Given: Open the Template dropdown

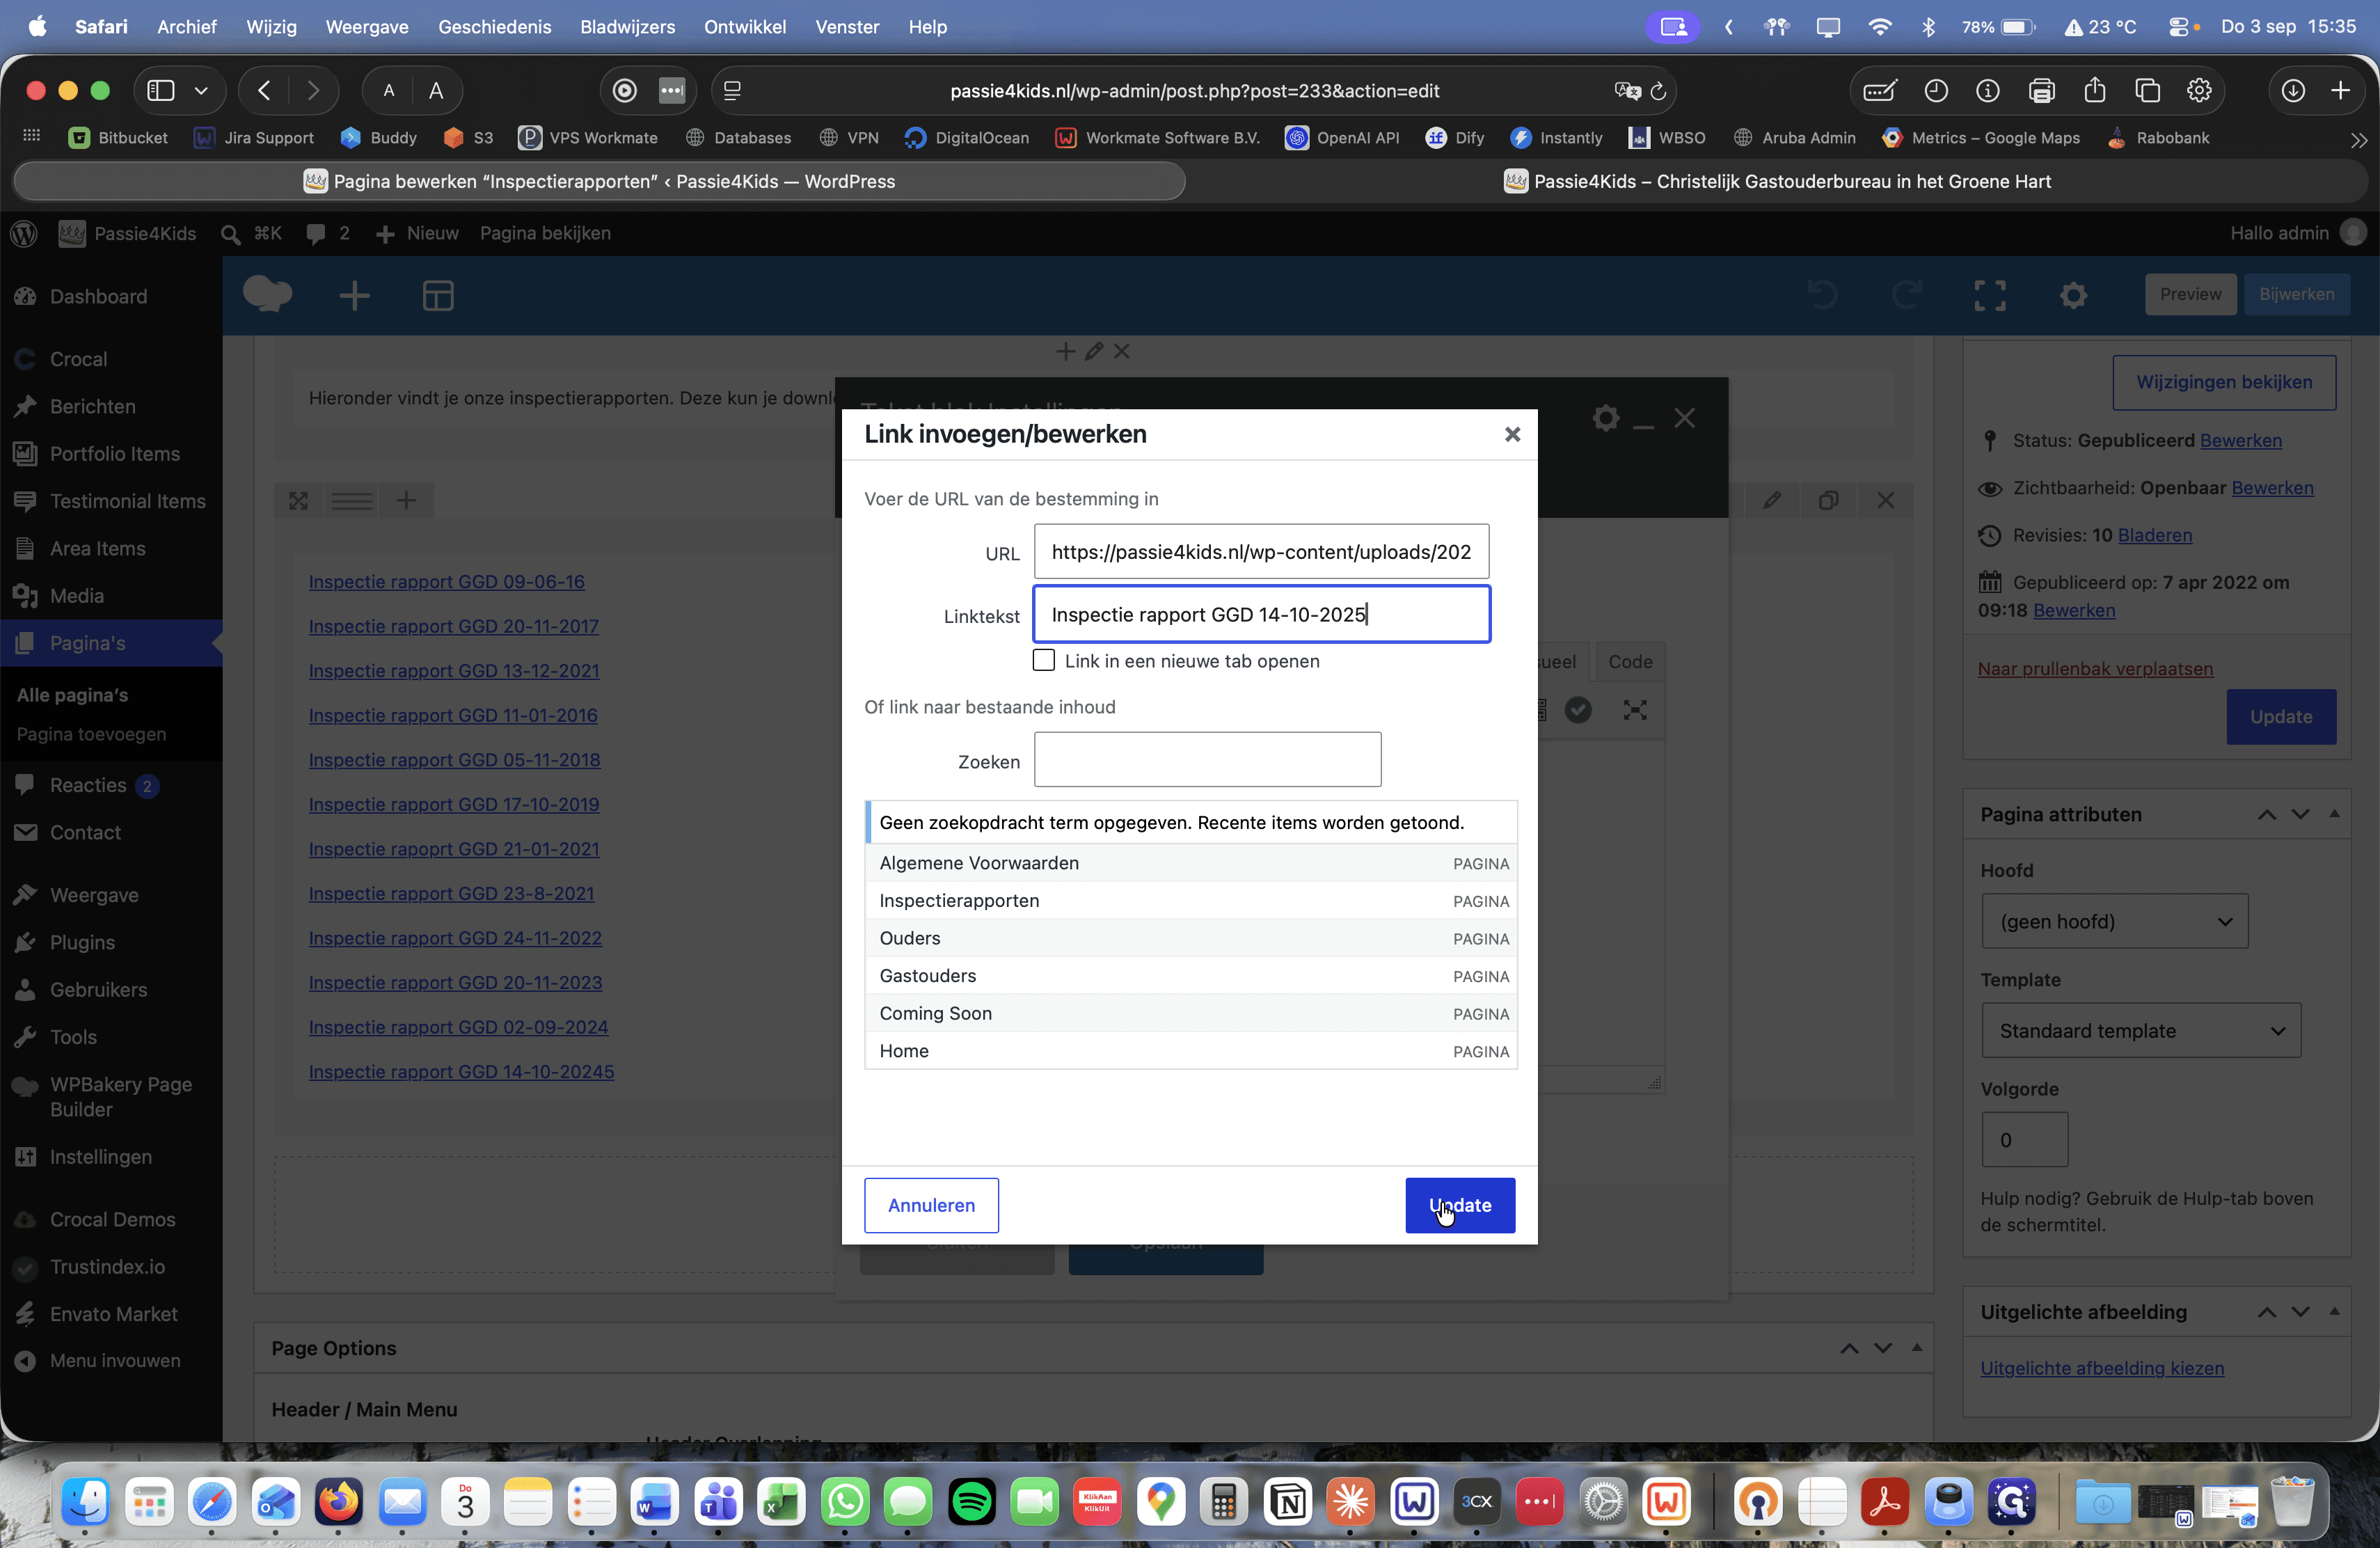Looking at the screenshot, I should (x=2141, y=1030).
